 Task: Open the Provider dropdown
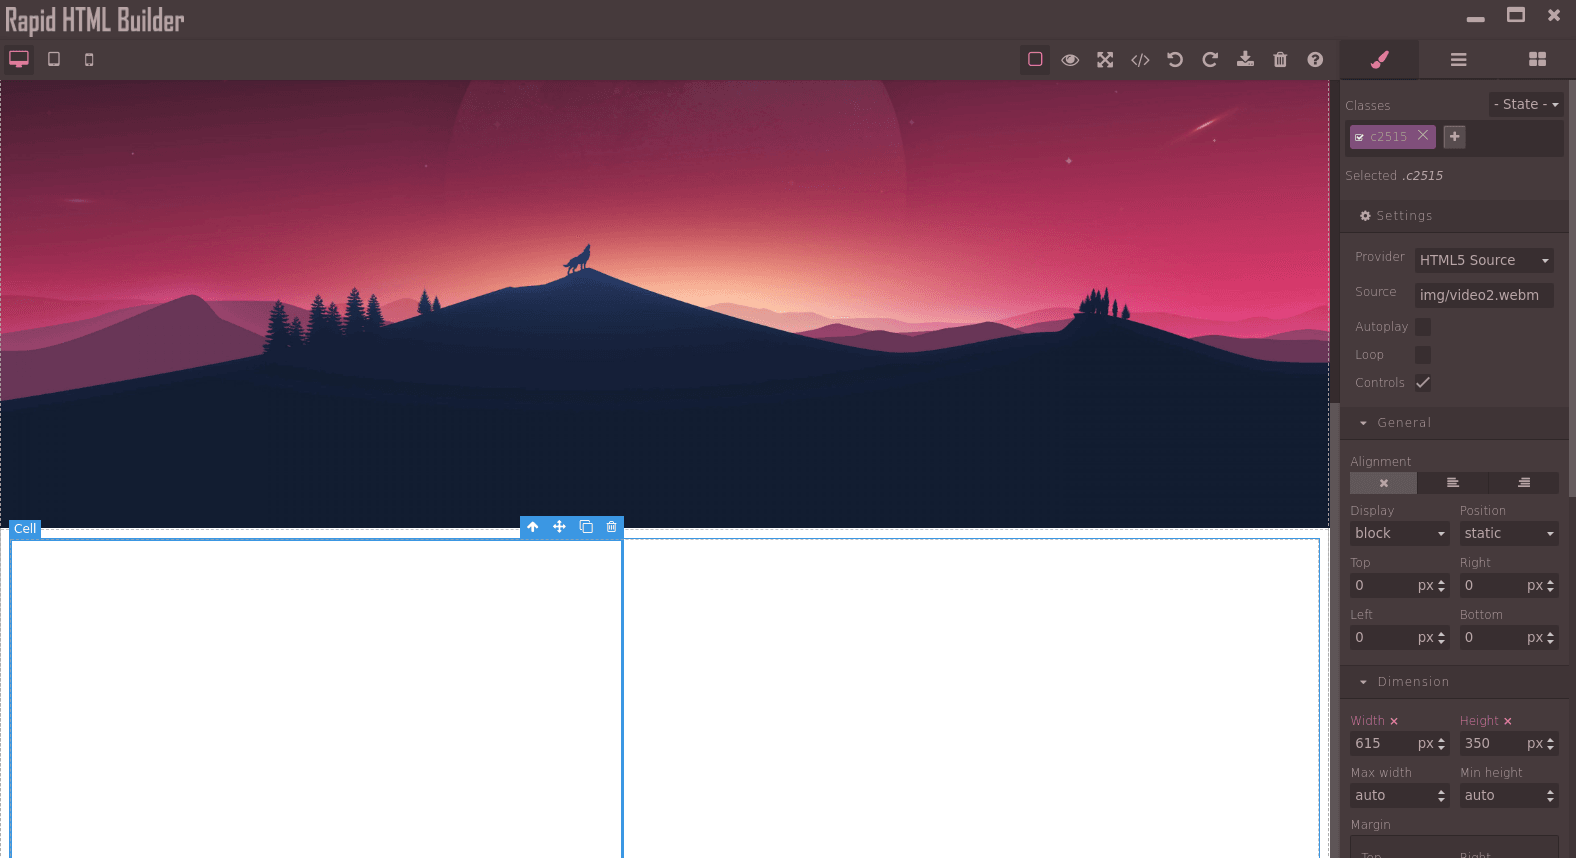[x=1484, y=260]
